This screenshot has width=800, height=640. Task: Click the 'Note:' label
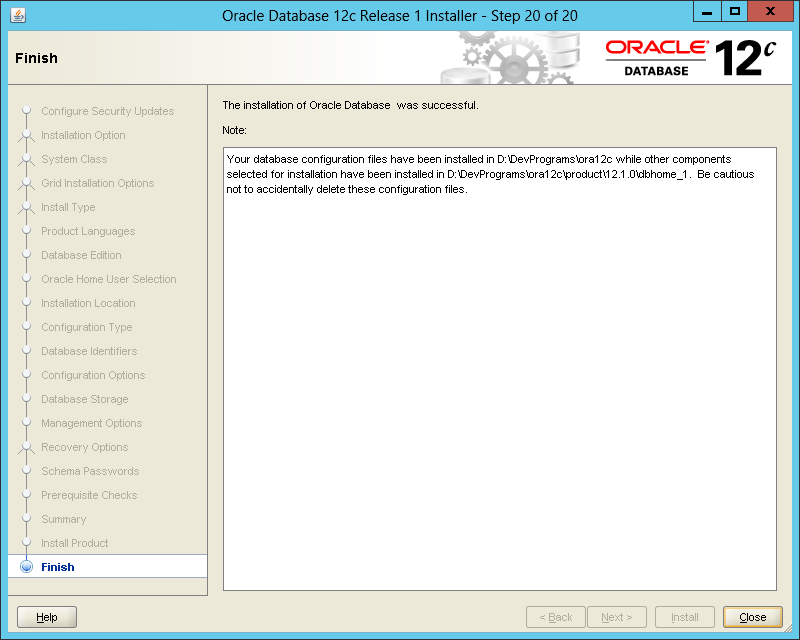pyautogui.click(x=234, y=130)
